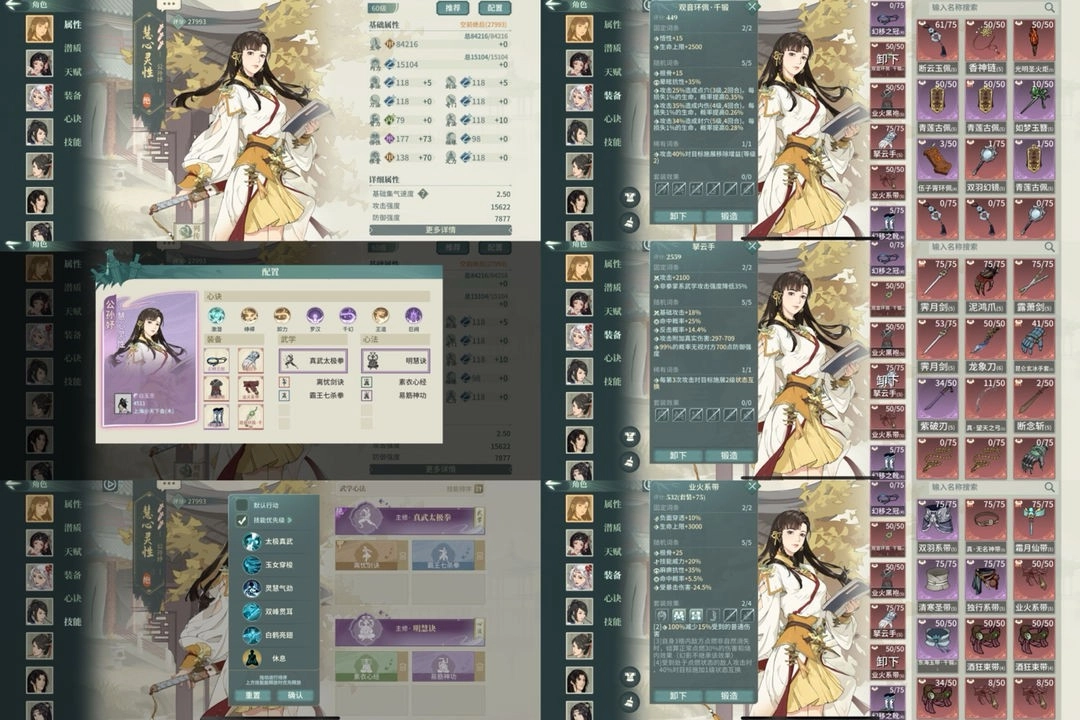Close the 观音环佩·千锻 detail panel
1080x720 pixels.
752,6
